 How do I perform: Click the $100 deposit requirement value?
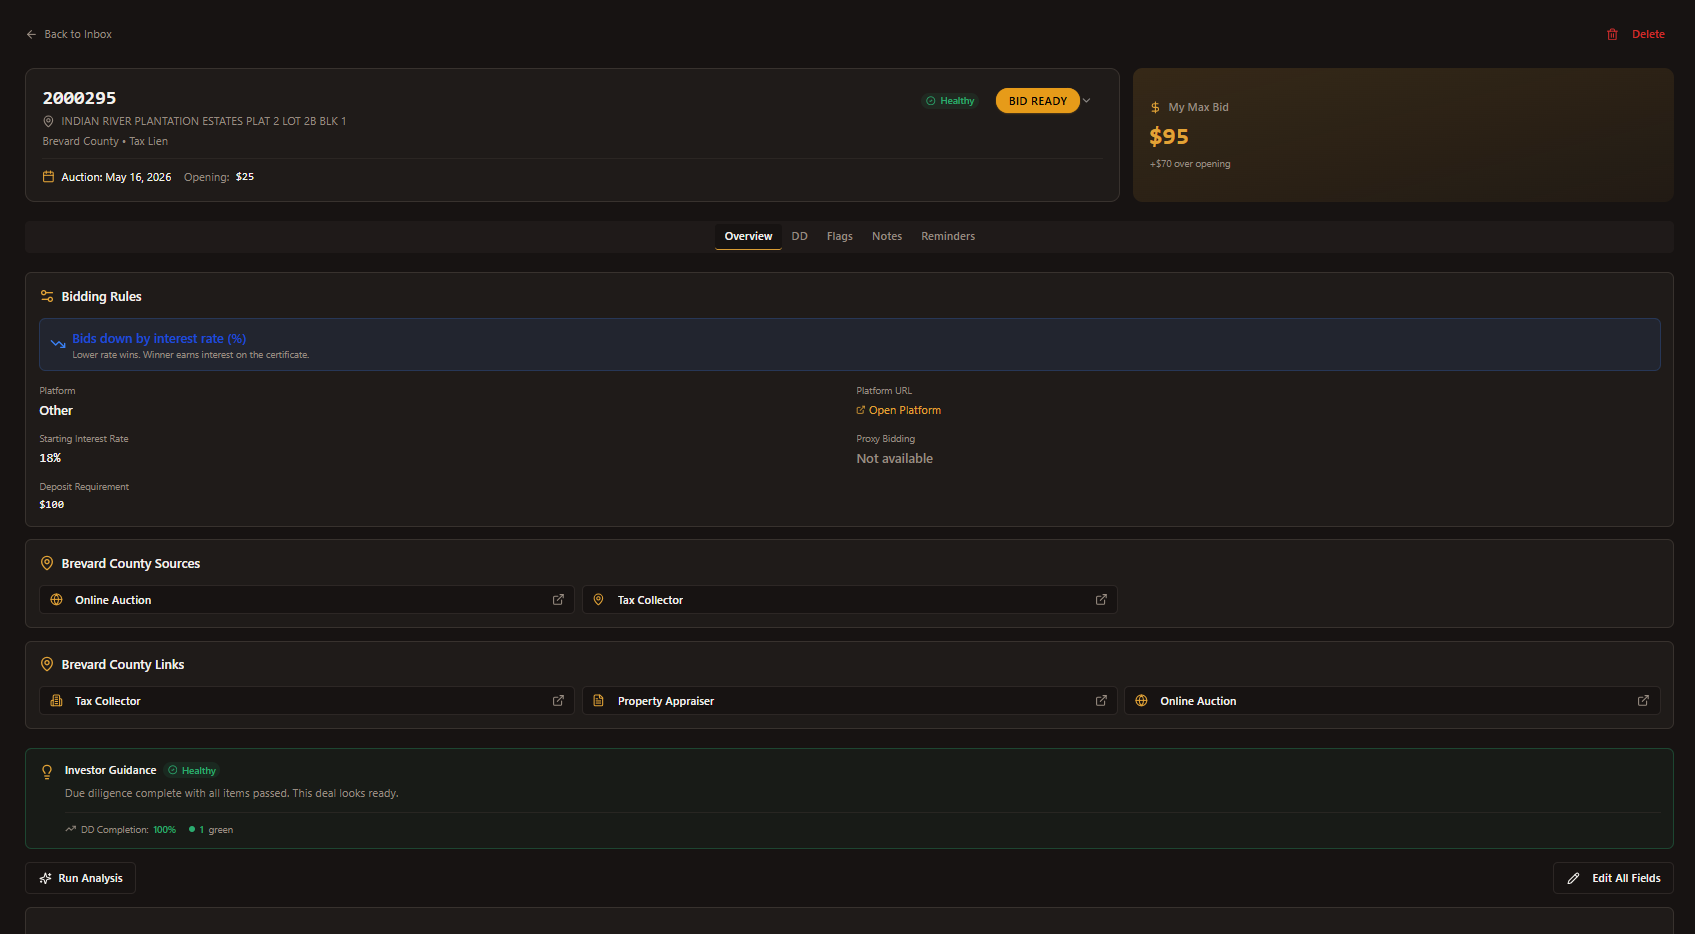(x=52, y=505)
